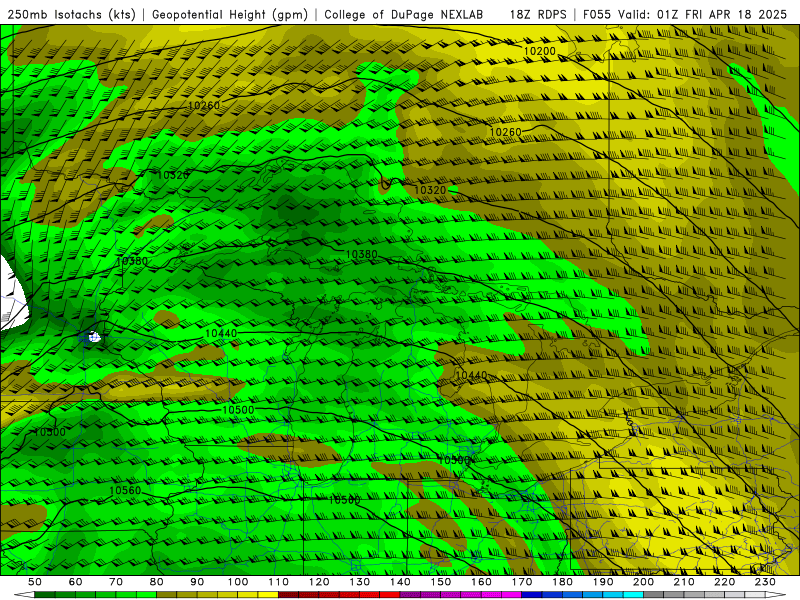Image resolution: width=800 pixels, height=600 pixels.
Task: Click the 230 knot colorbar label
Action: (x=765, y=582)
